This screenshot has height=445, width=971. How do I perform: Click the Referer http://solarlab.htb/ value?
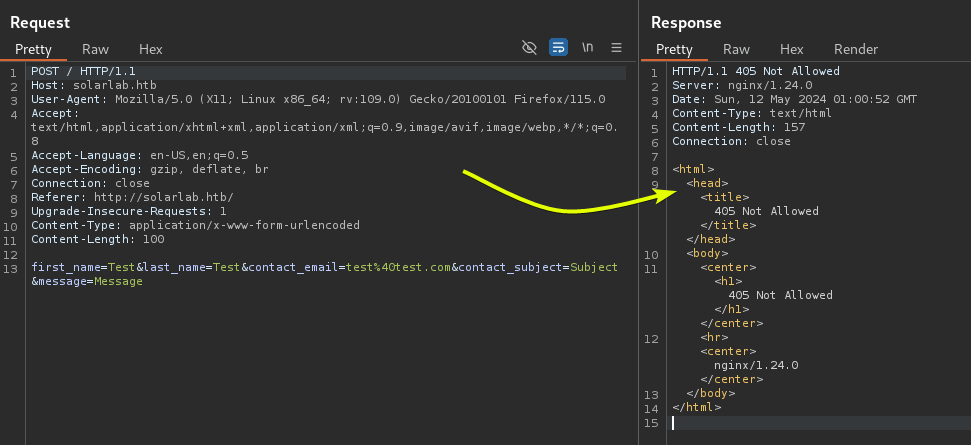(163, 198)
